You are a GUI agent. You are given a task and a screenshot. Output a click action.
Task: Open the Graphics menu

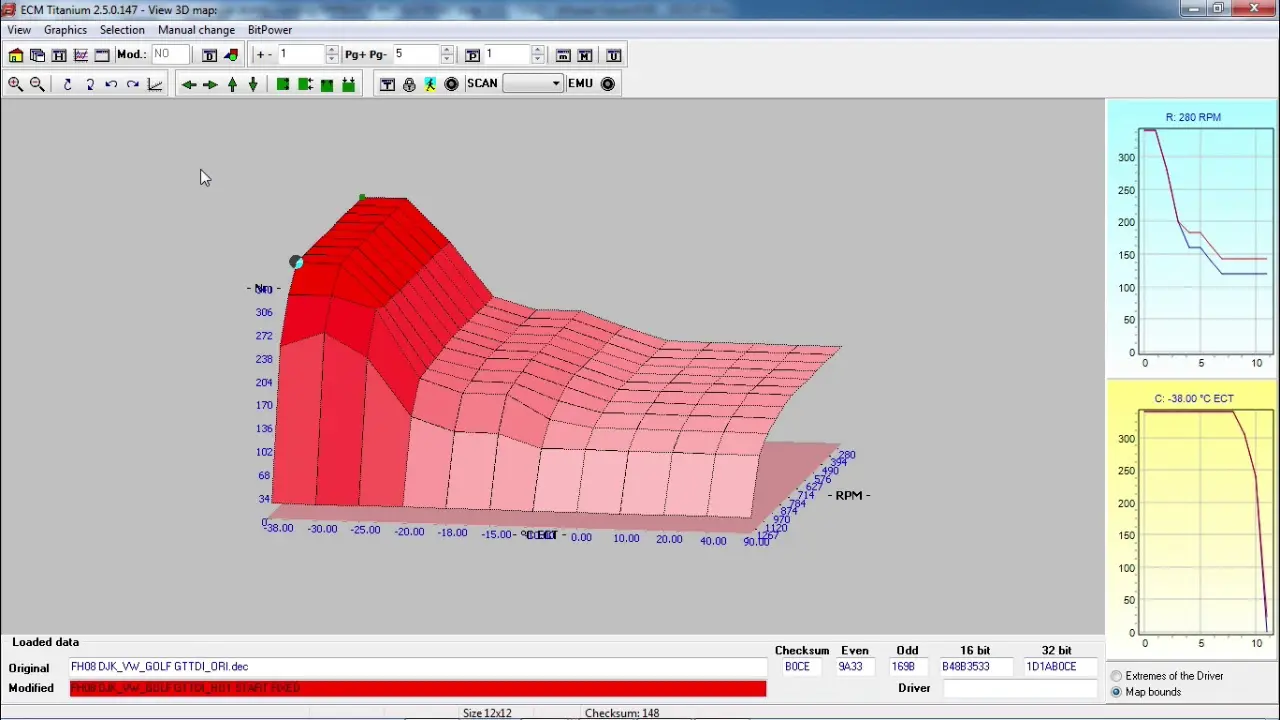tap(65, 30)
